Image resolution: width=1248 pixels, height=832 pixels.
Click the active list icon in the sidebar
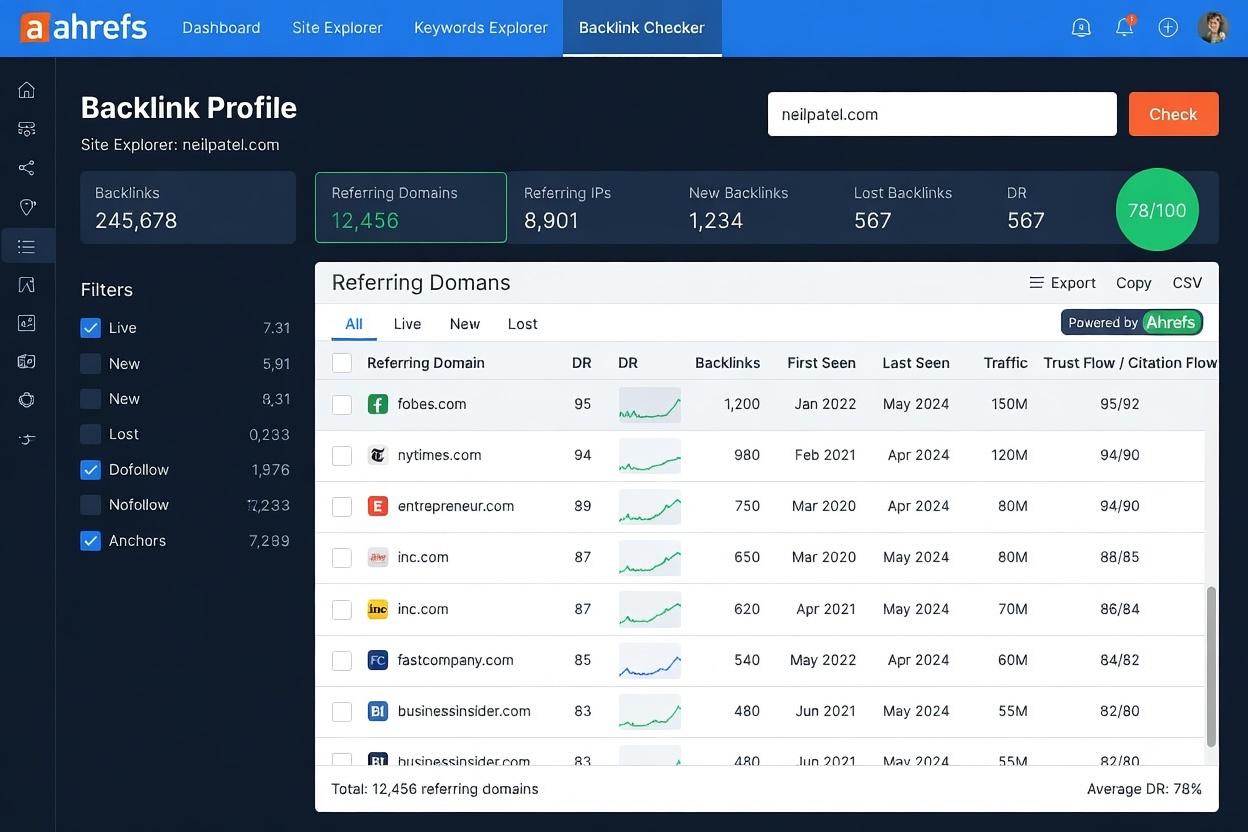(x=26, y=245)
